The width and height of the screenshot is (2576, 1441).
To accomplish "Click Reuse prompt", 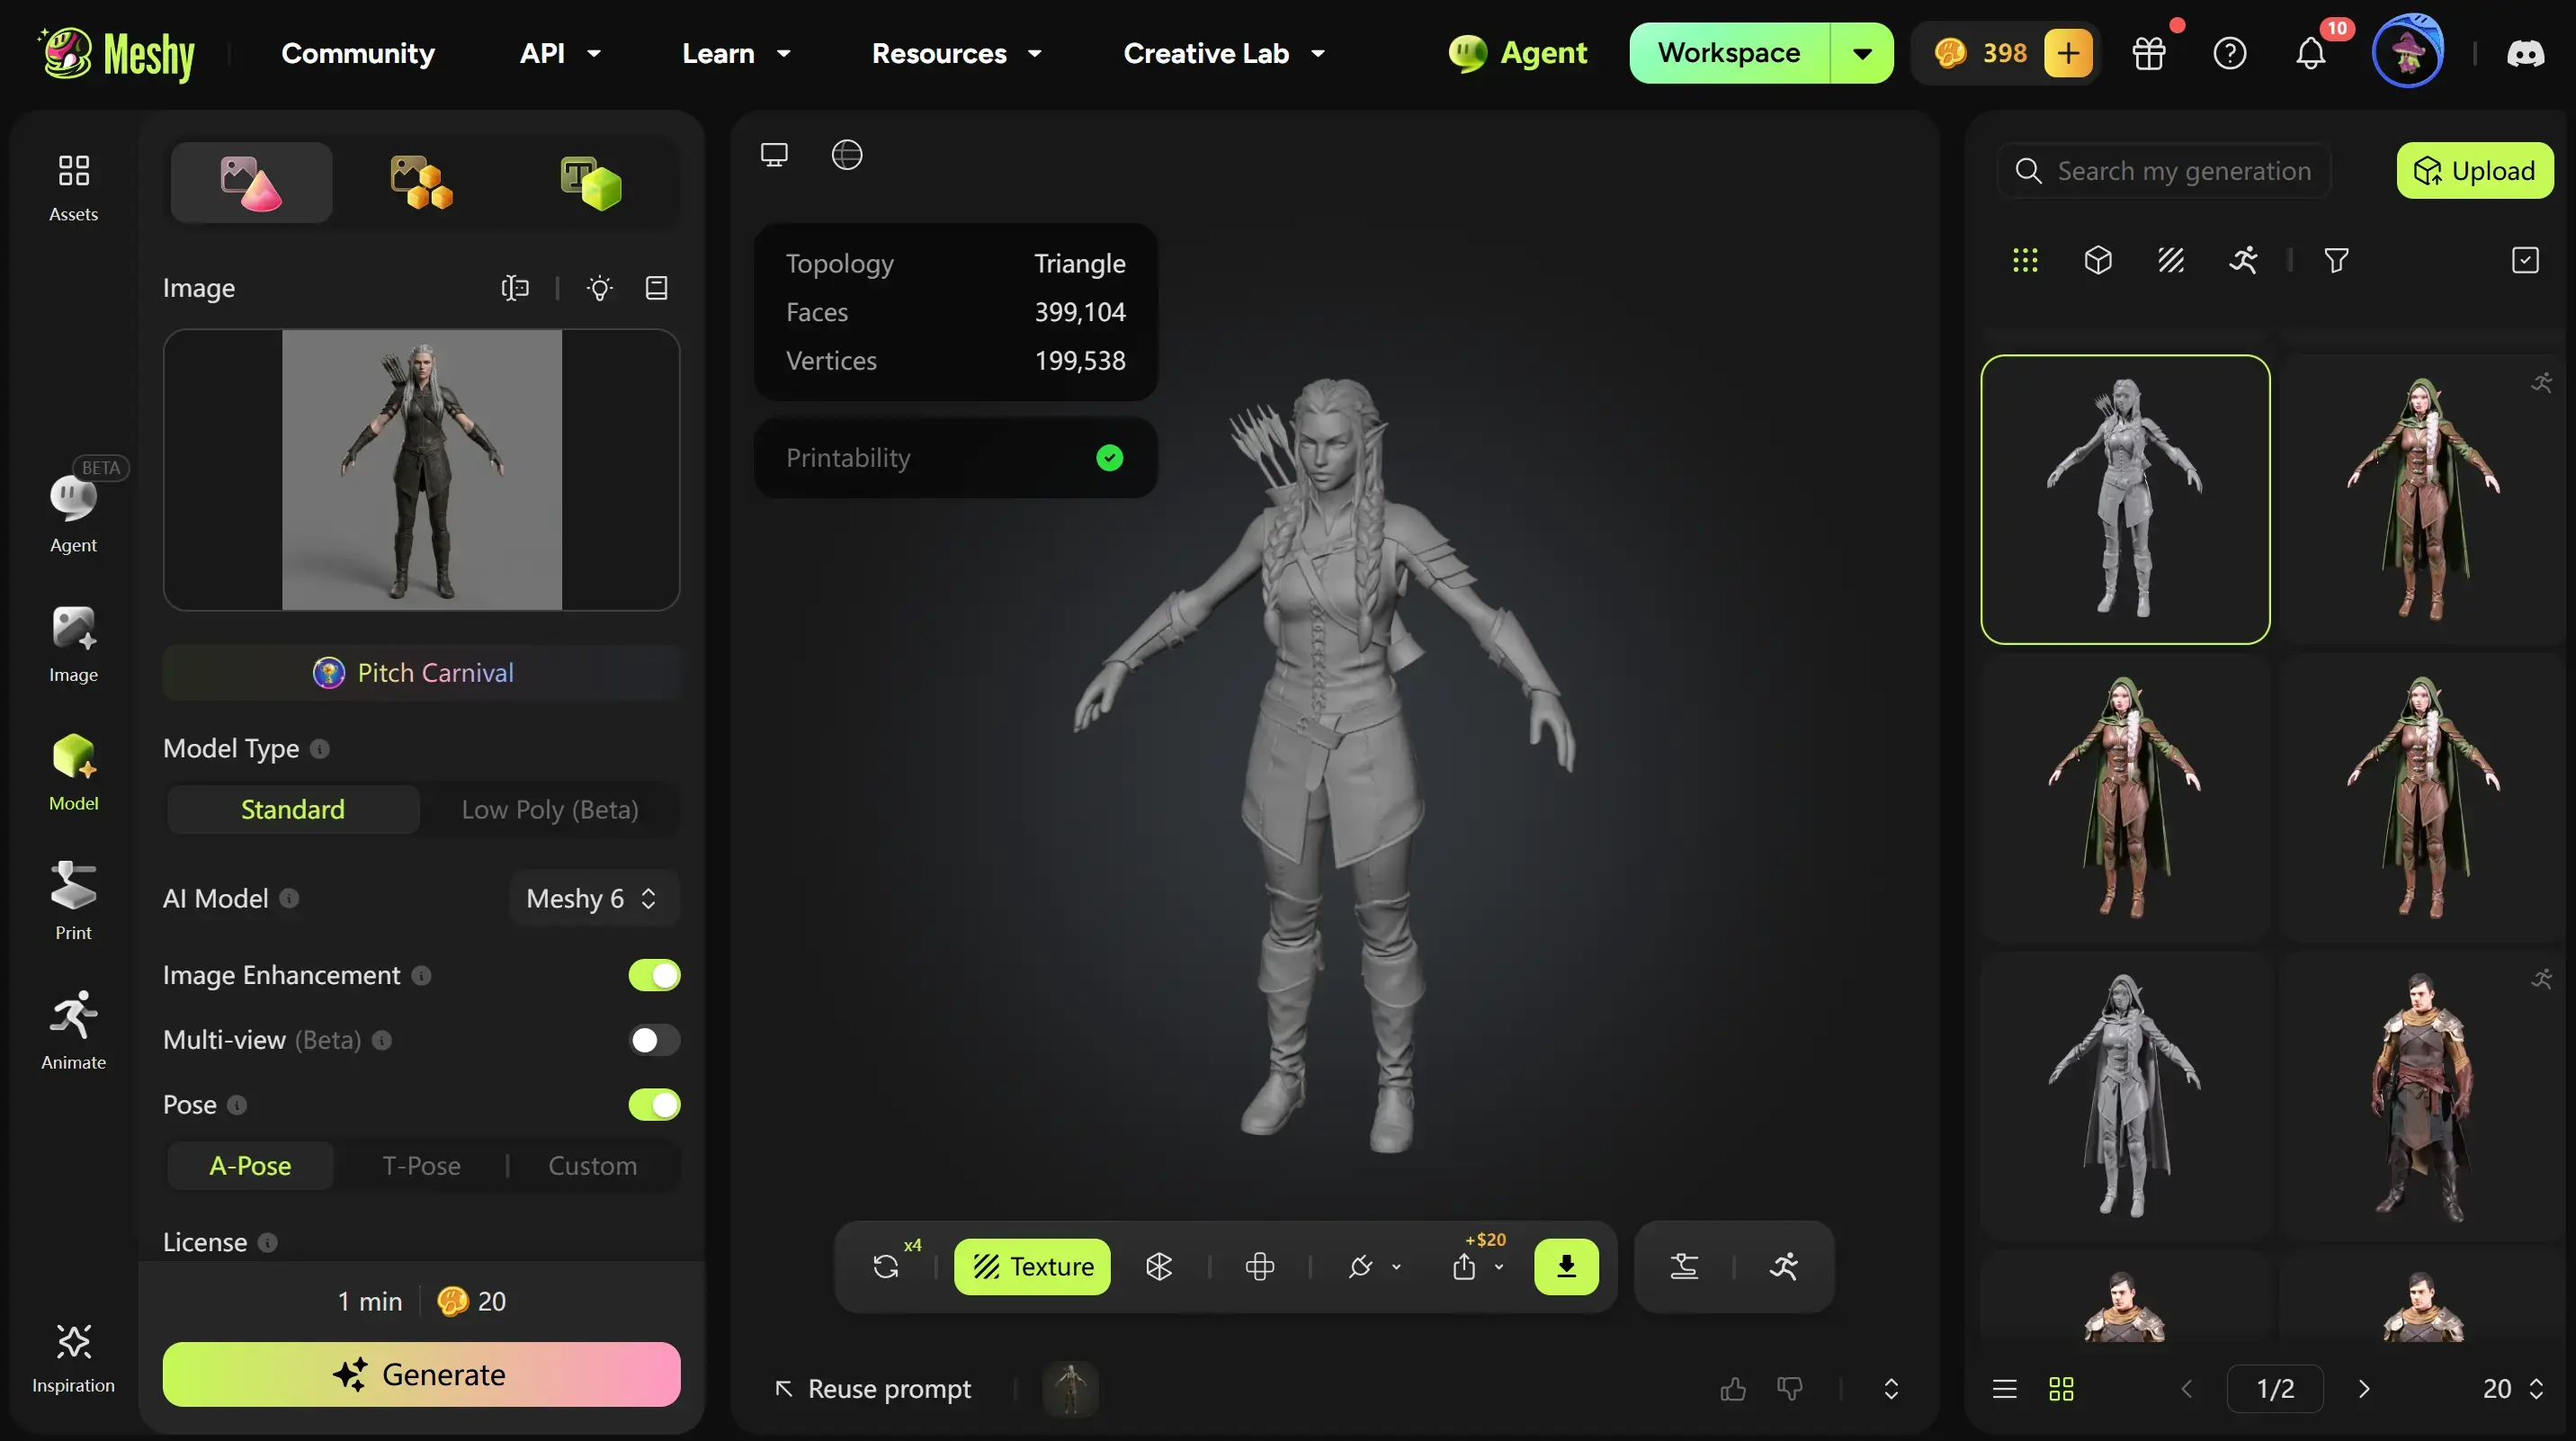I will coord(872,1388).
